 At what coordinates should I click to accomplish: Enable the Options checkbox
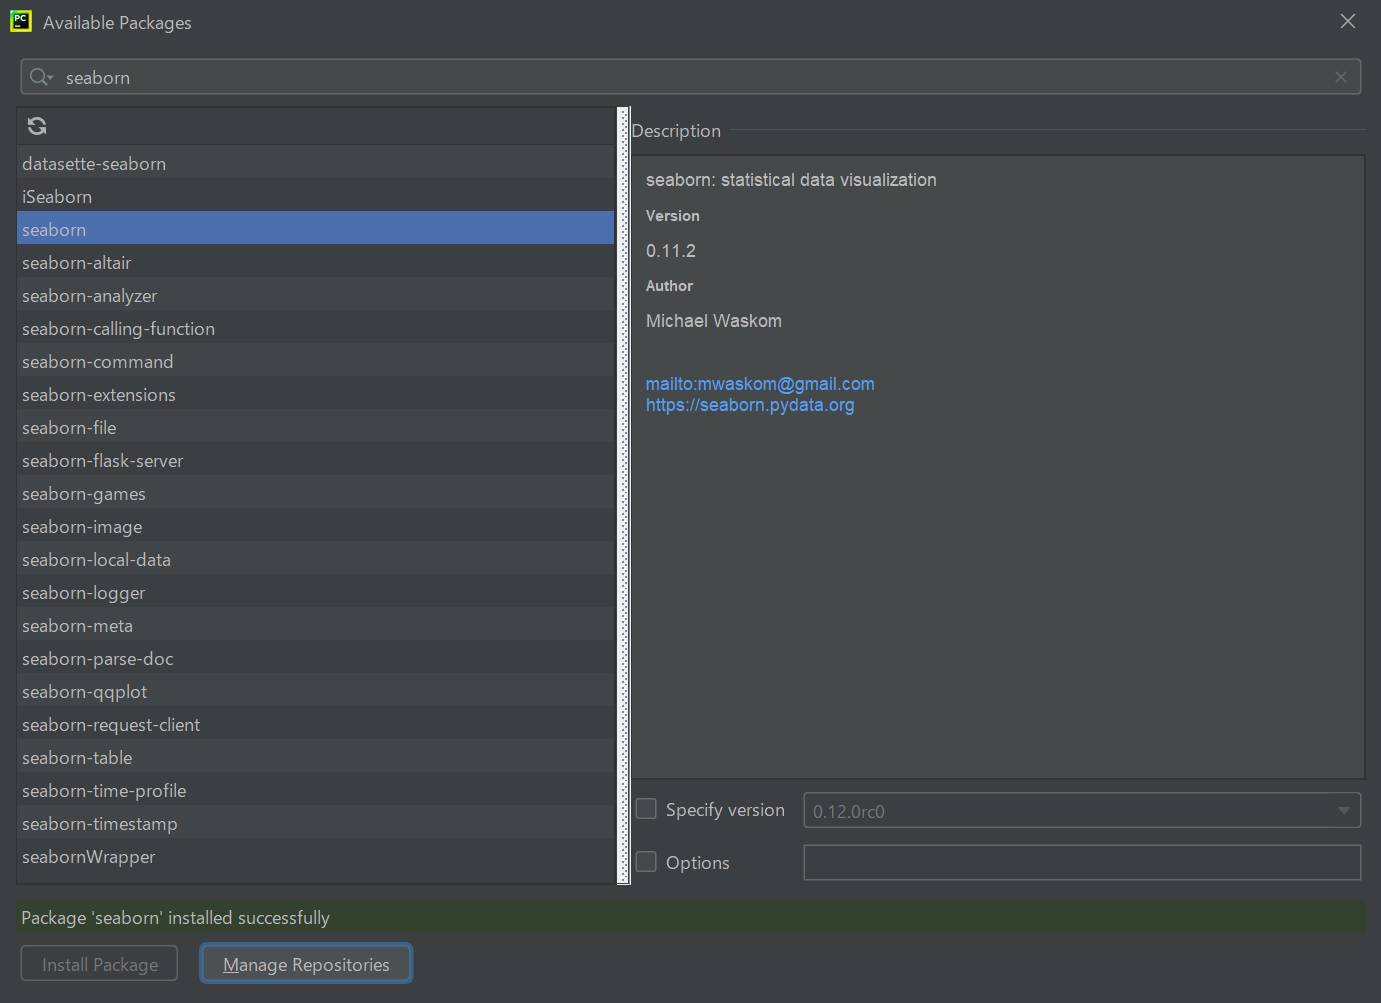click(647, 862)
